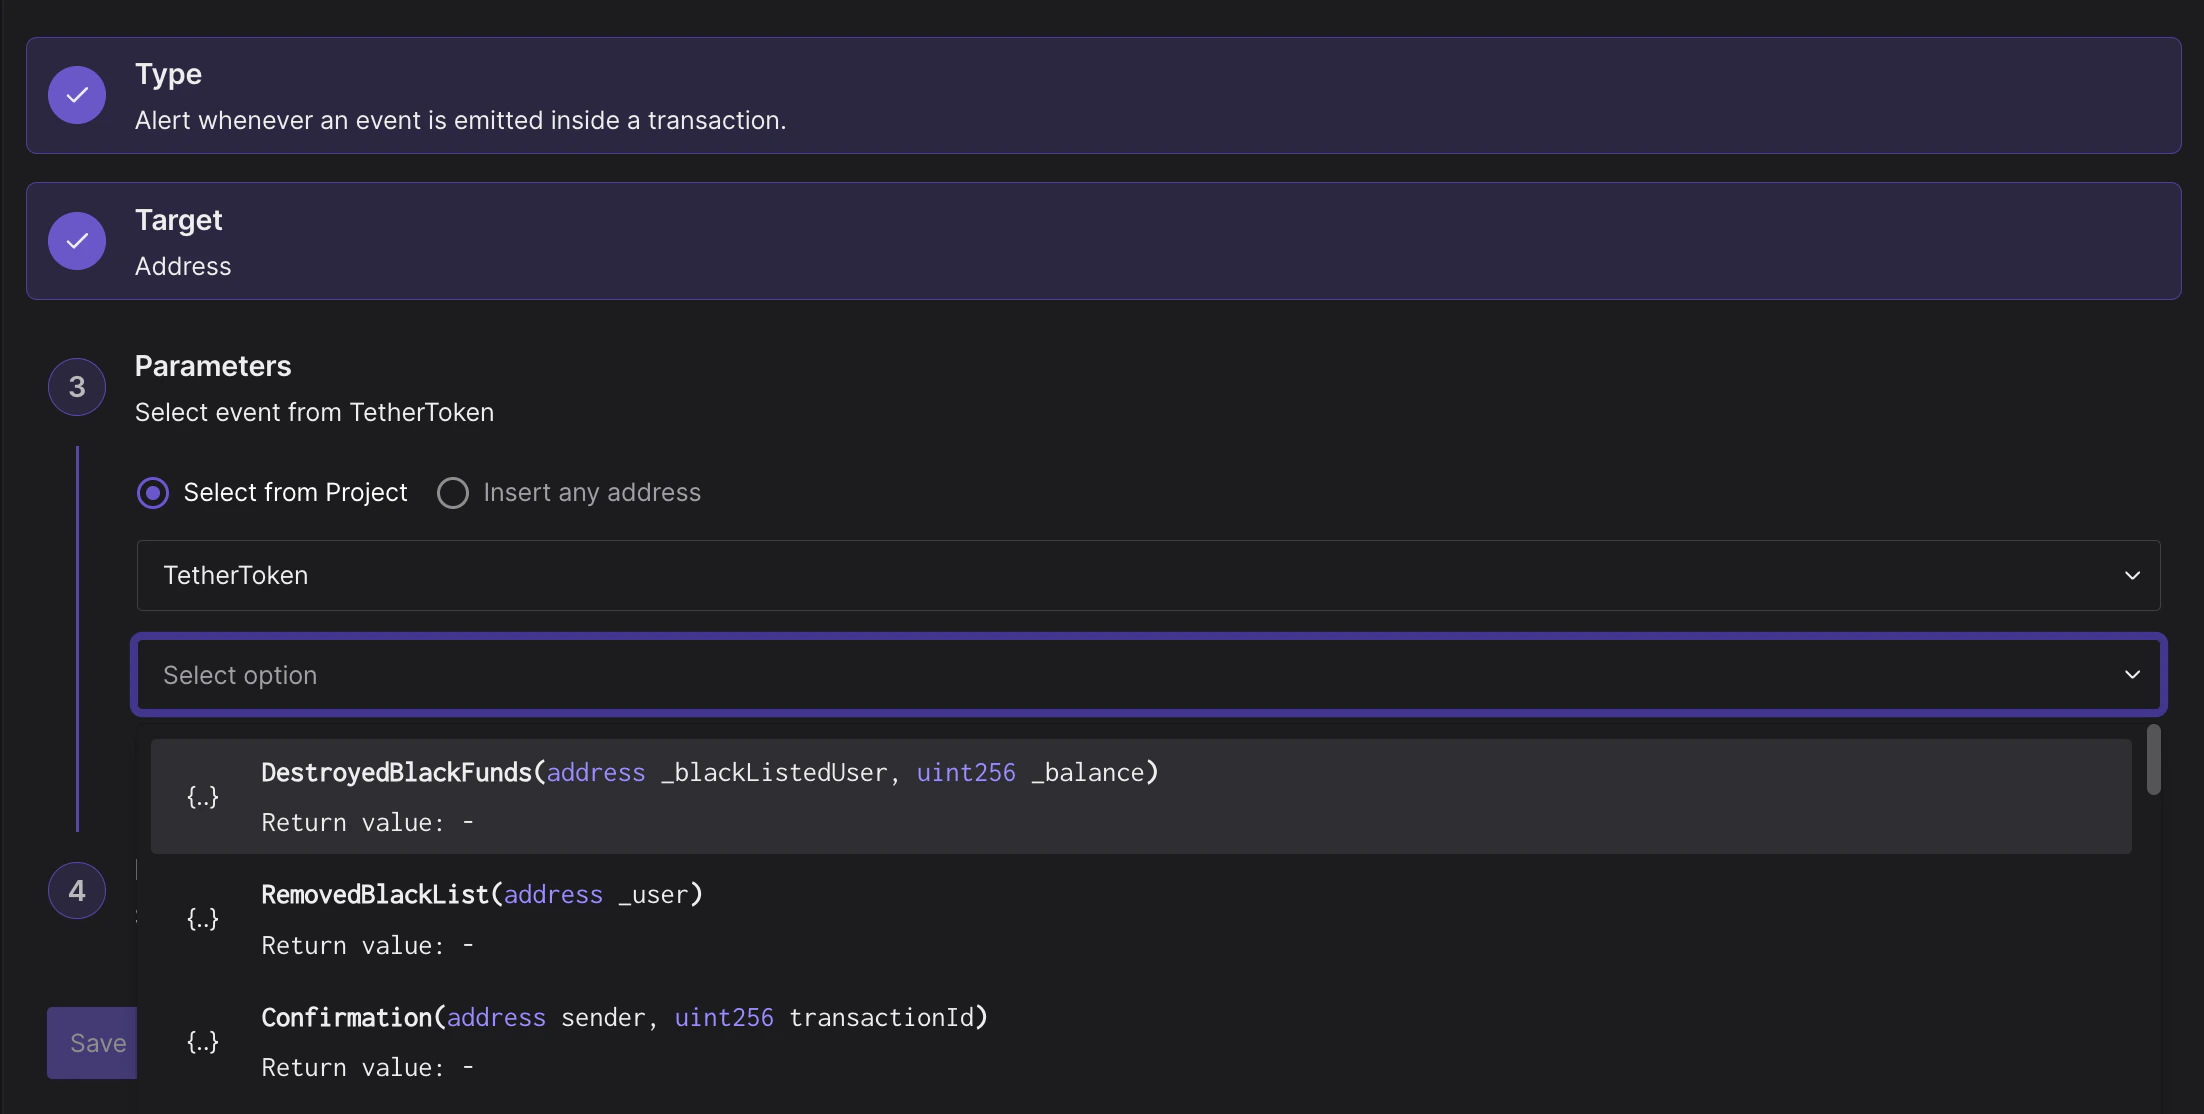Click the event list scrollbar thumb

(x=2153, y=760)
